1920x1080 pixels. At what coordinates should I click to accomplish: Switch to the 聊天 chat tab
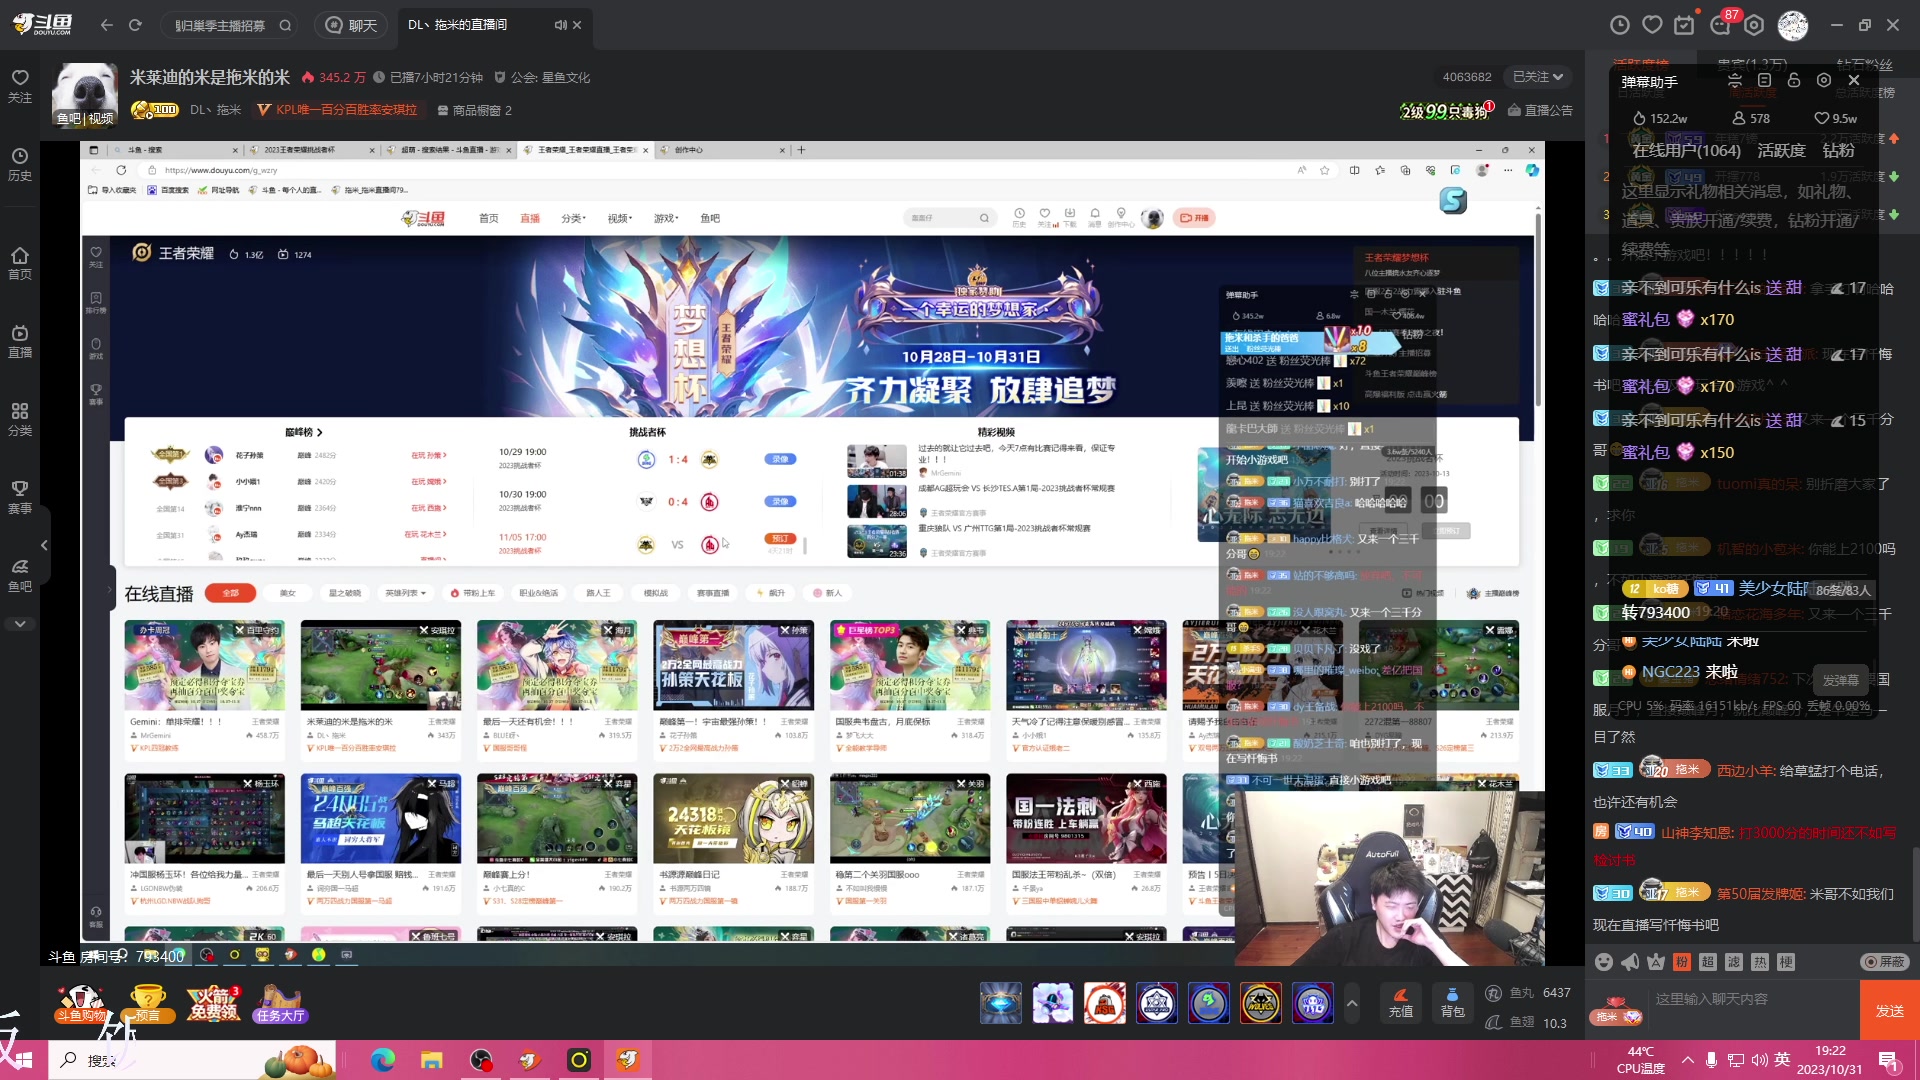pos(352,25)
